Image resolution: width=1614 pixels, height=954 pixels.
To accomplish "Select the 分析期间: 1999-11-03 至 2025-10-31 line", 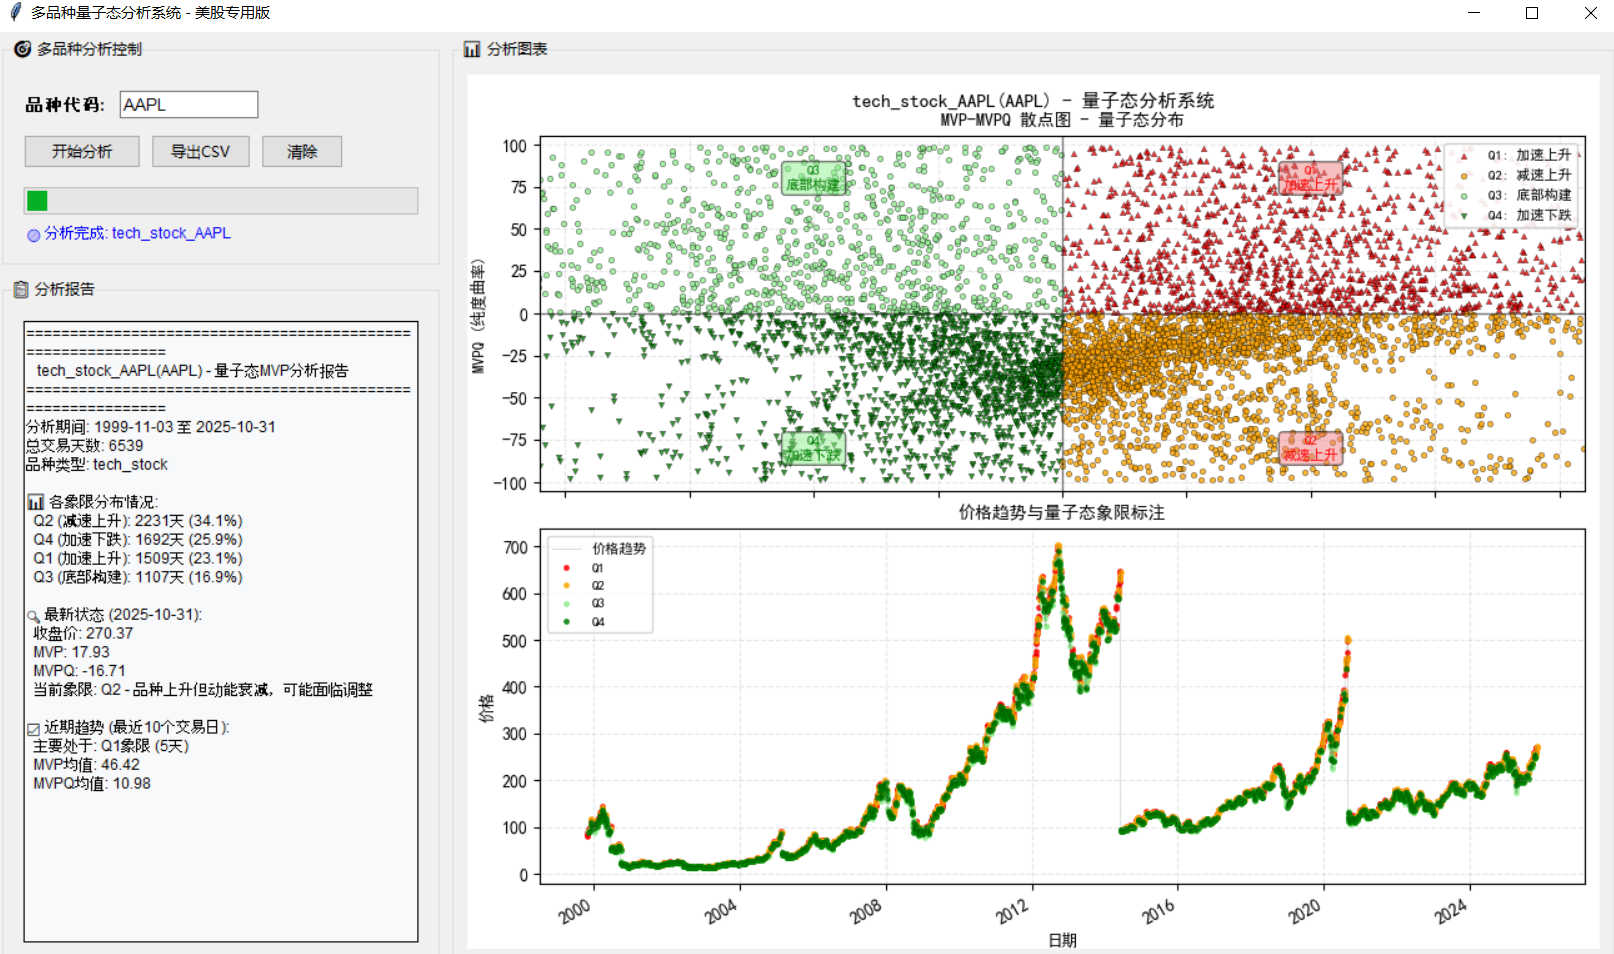I will point(151,427).
